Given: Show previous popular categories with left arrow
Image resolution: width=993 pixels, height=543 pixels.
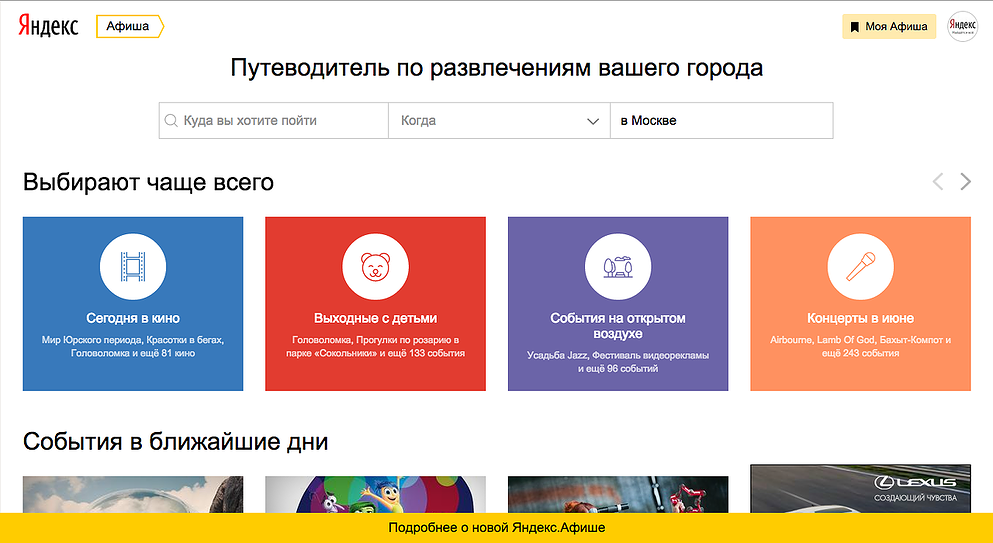Looking at the screenshot, I should 938,182.
